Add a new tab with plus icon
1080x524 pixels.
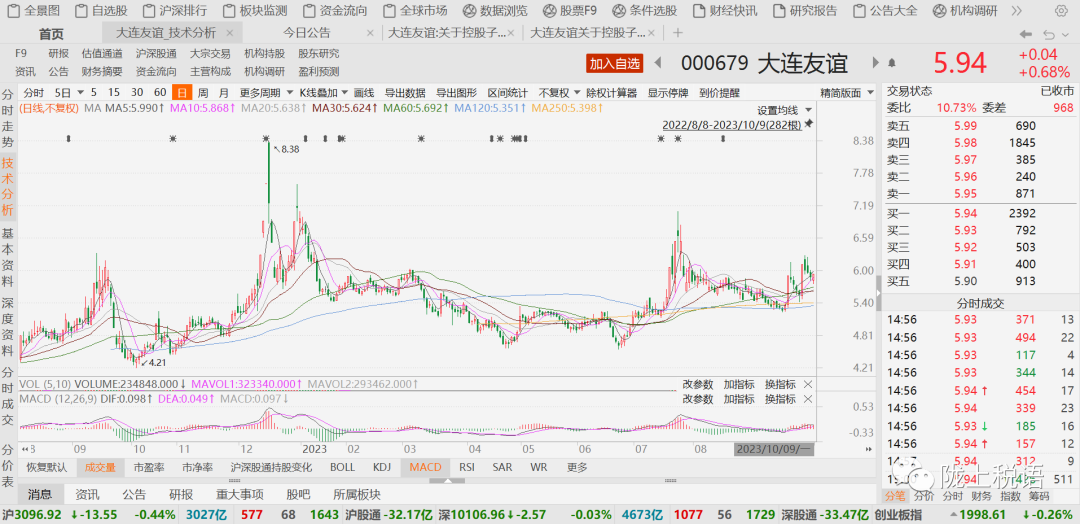678,32
